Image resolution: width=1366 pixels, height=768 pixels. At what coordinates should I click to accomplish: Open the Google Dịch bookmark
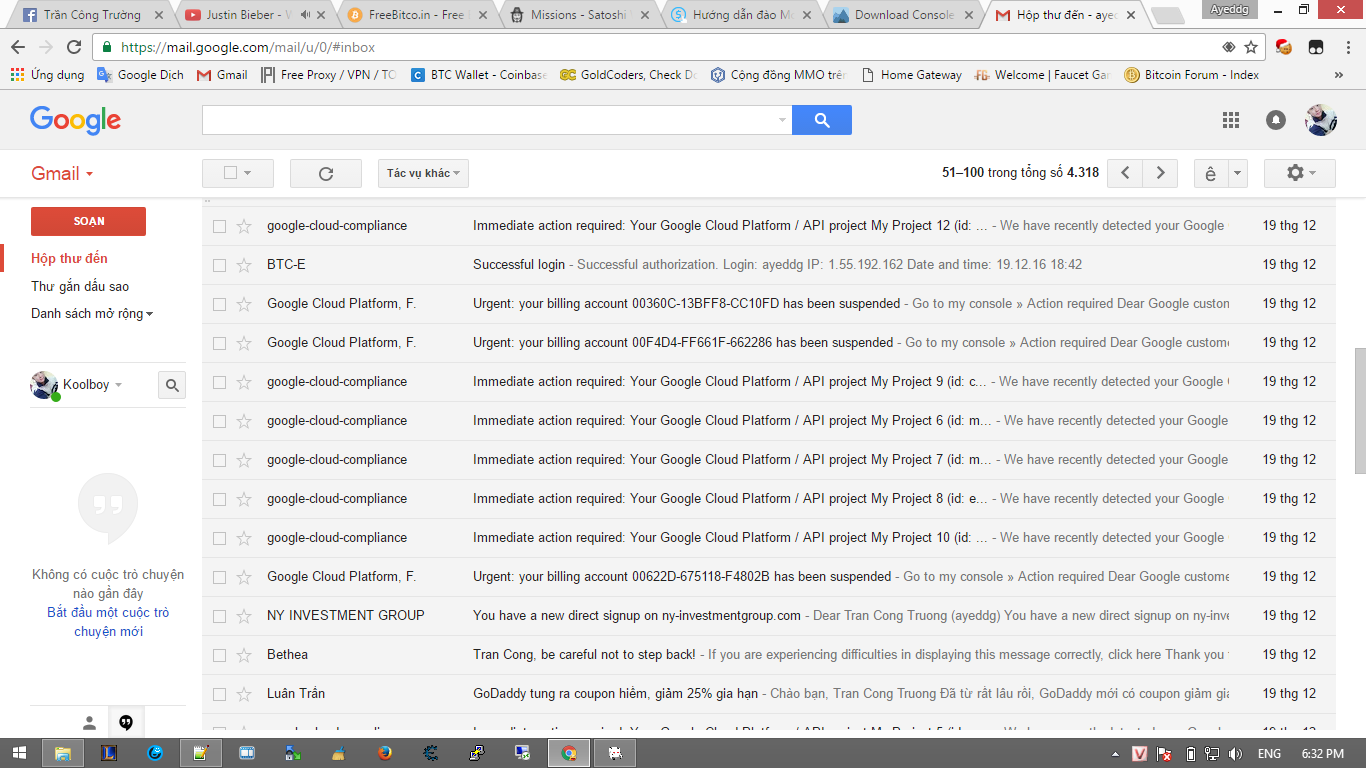click(x=140, y=75)
